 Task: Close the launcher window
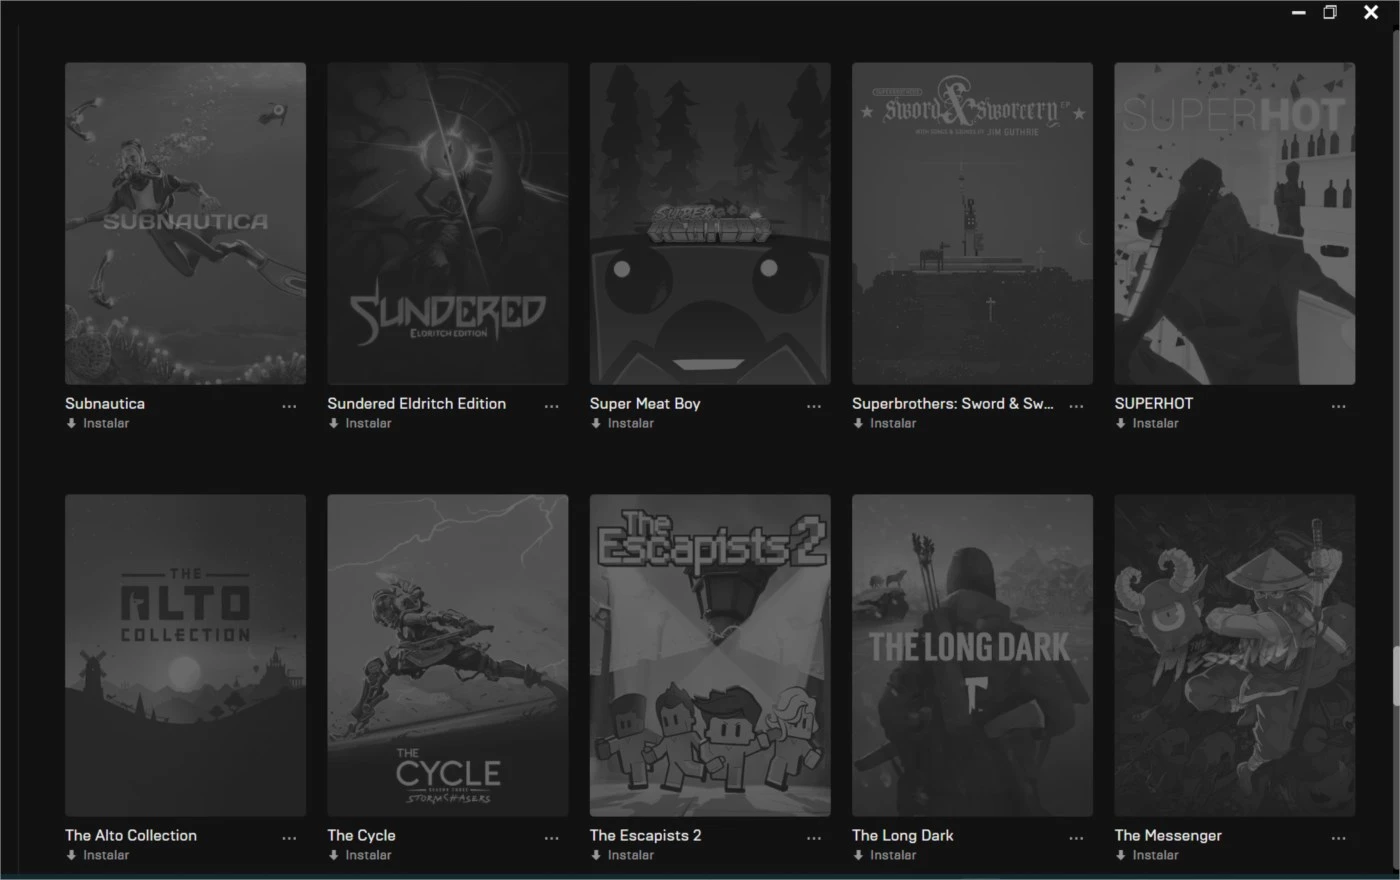(x=1371, y=12)
